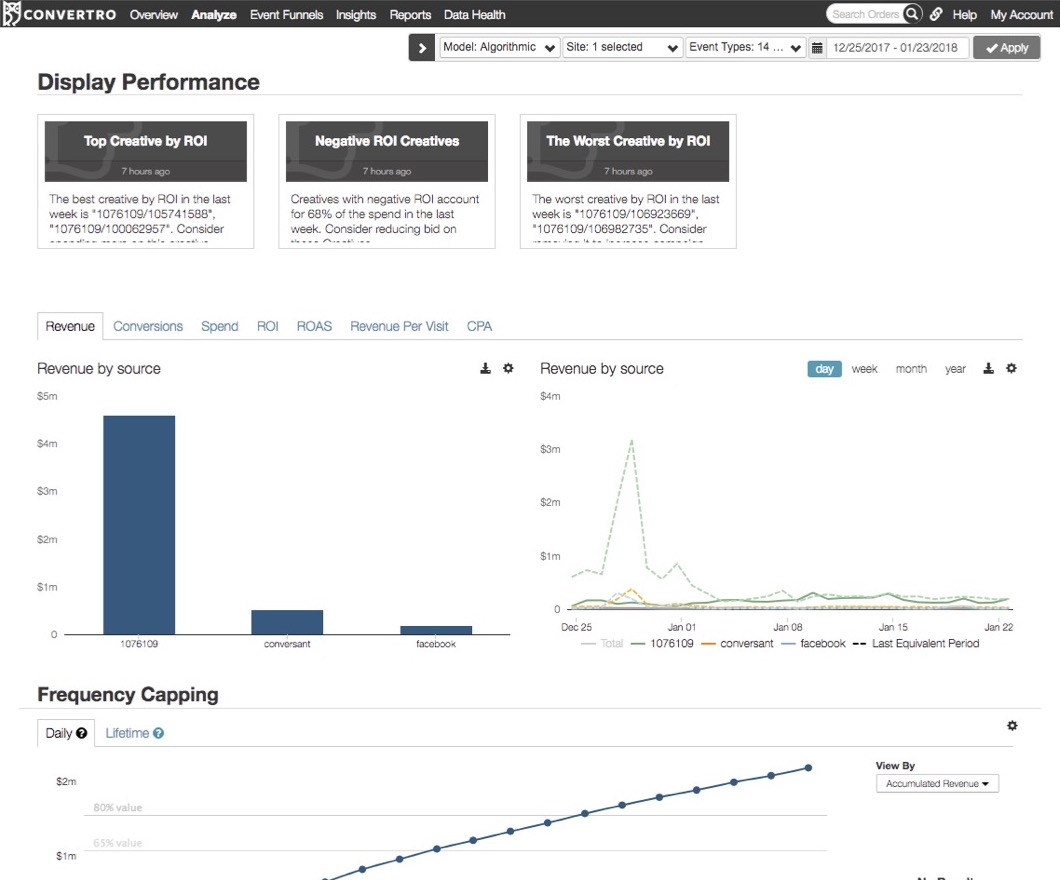Image resolution: width=1061 pixels, height=880 pixels.
Task: Switch to the Spend tab
Action: (x=220, y=326)
